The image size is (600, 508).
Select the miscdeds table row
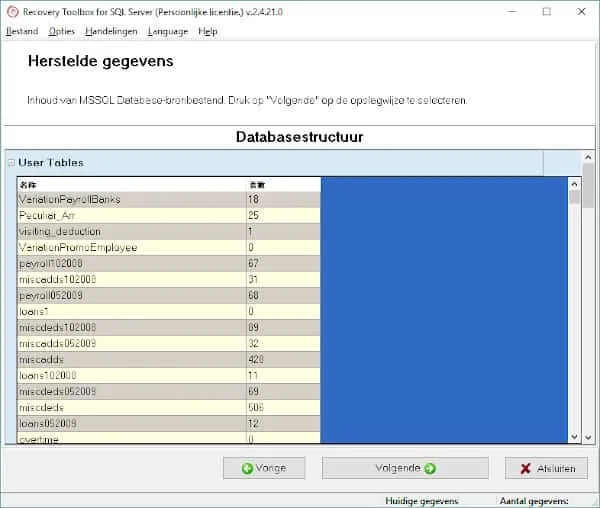[x=169, y=408]
